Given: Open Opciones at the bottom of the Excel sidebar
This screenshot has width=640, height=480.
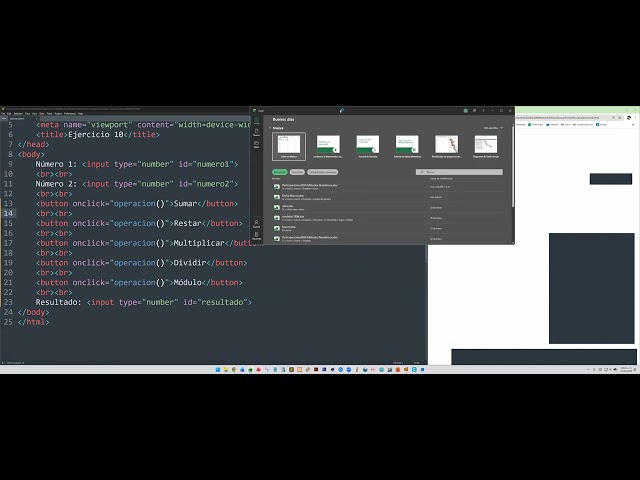Looking at the screenshot, I should (257, 236).
